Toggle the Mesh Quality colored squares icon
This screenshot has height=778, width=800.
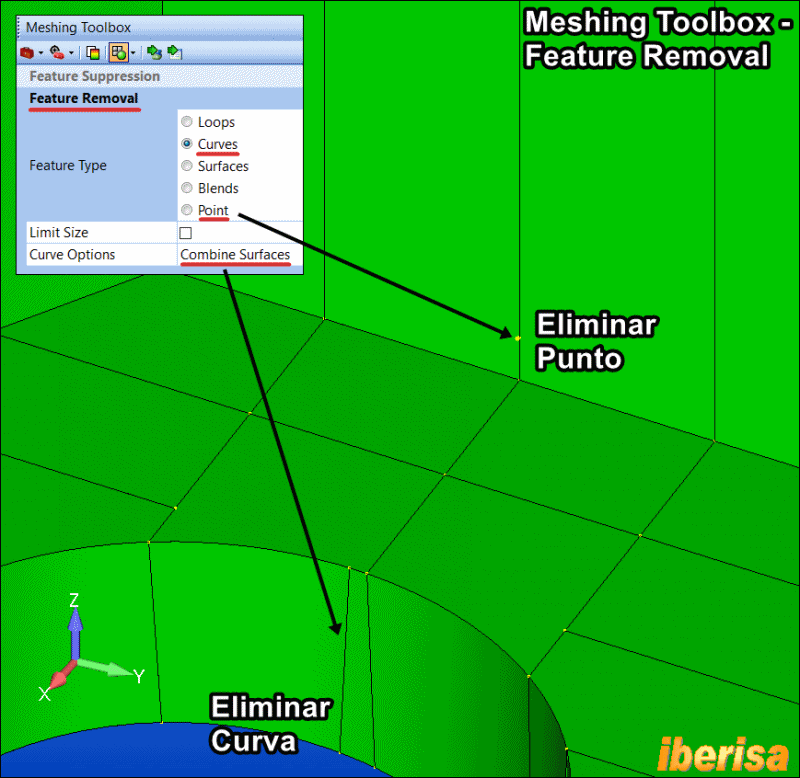(x=93, y=53)
